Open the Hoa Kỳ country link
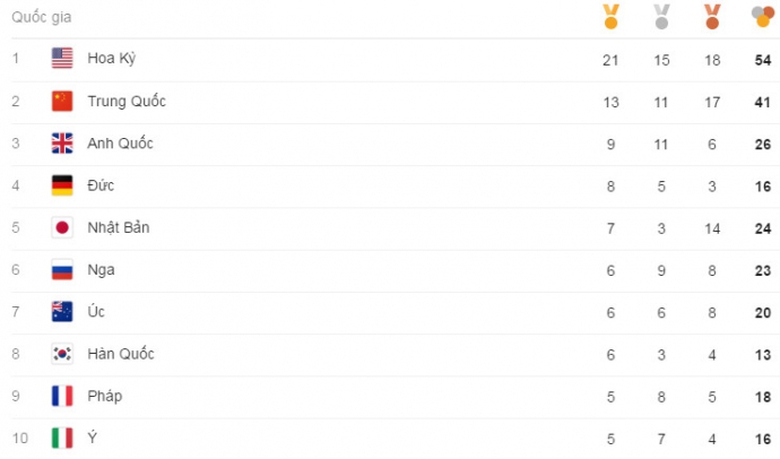The height and width of the screenshot is (459, 780). 111,59
